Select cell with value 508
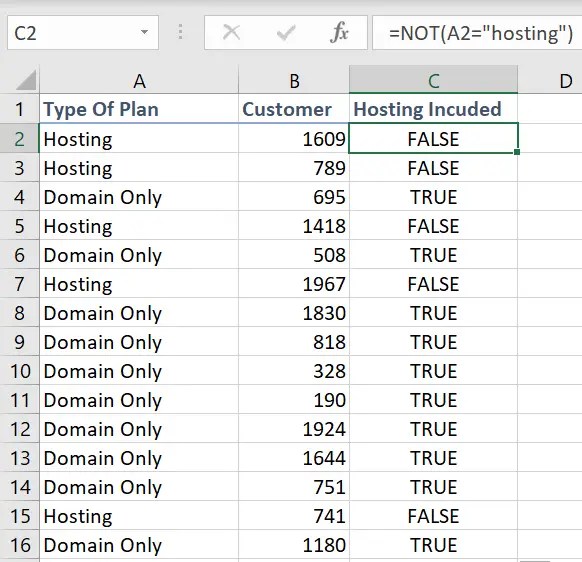The width and height of the screenshot is (582, 562). point(294,255)
